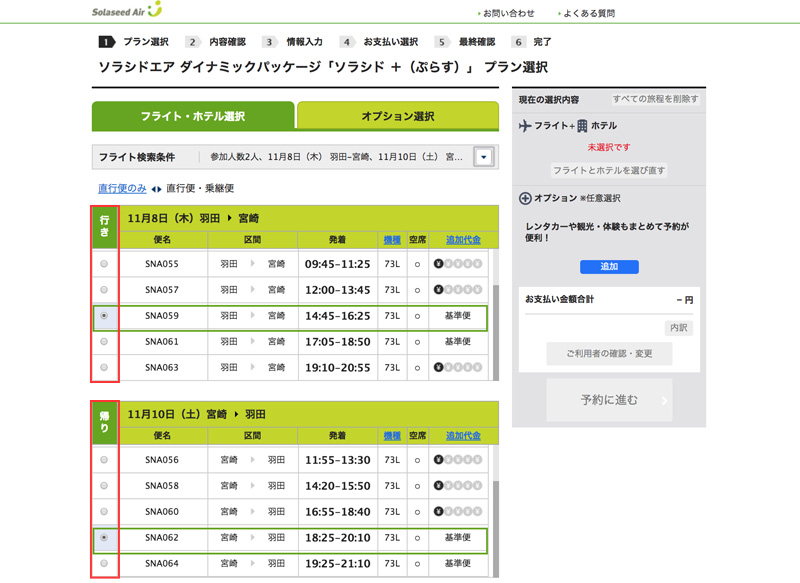Open よくある質問 FAQ link

click(x=588, y=13)
